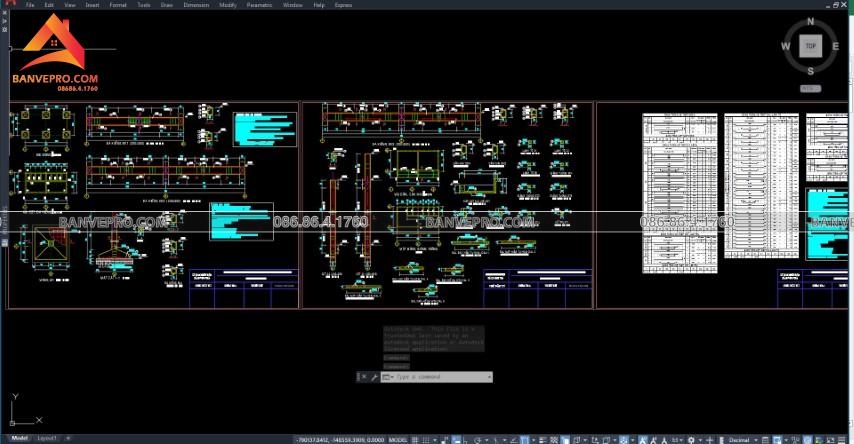Open the Dimension menu

(x=196, y=5)
